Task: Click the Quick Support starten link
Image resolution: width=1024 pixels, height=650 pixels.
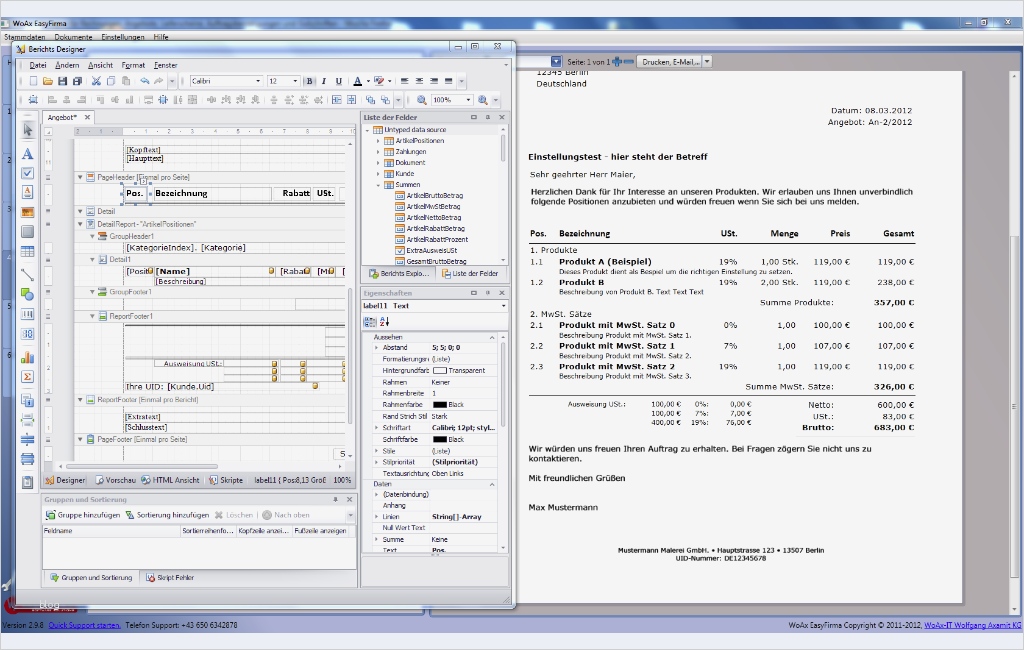Action: [x=85, y=625]
